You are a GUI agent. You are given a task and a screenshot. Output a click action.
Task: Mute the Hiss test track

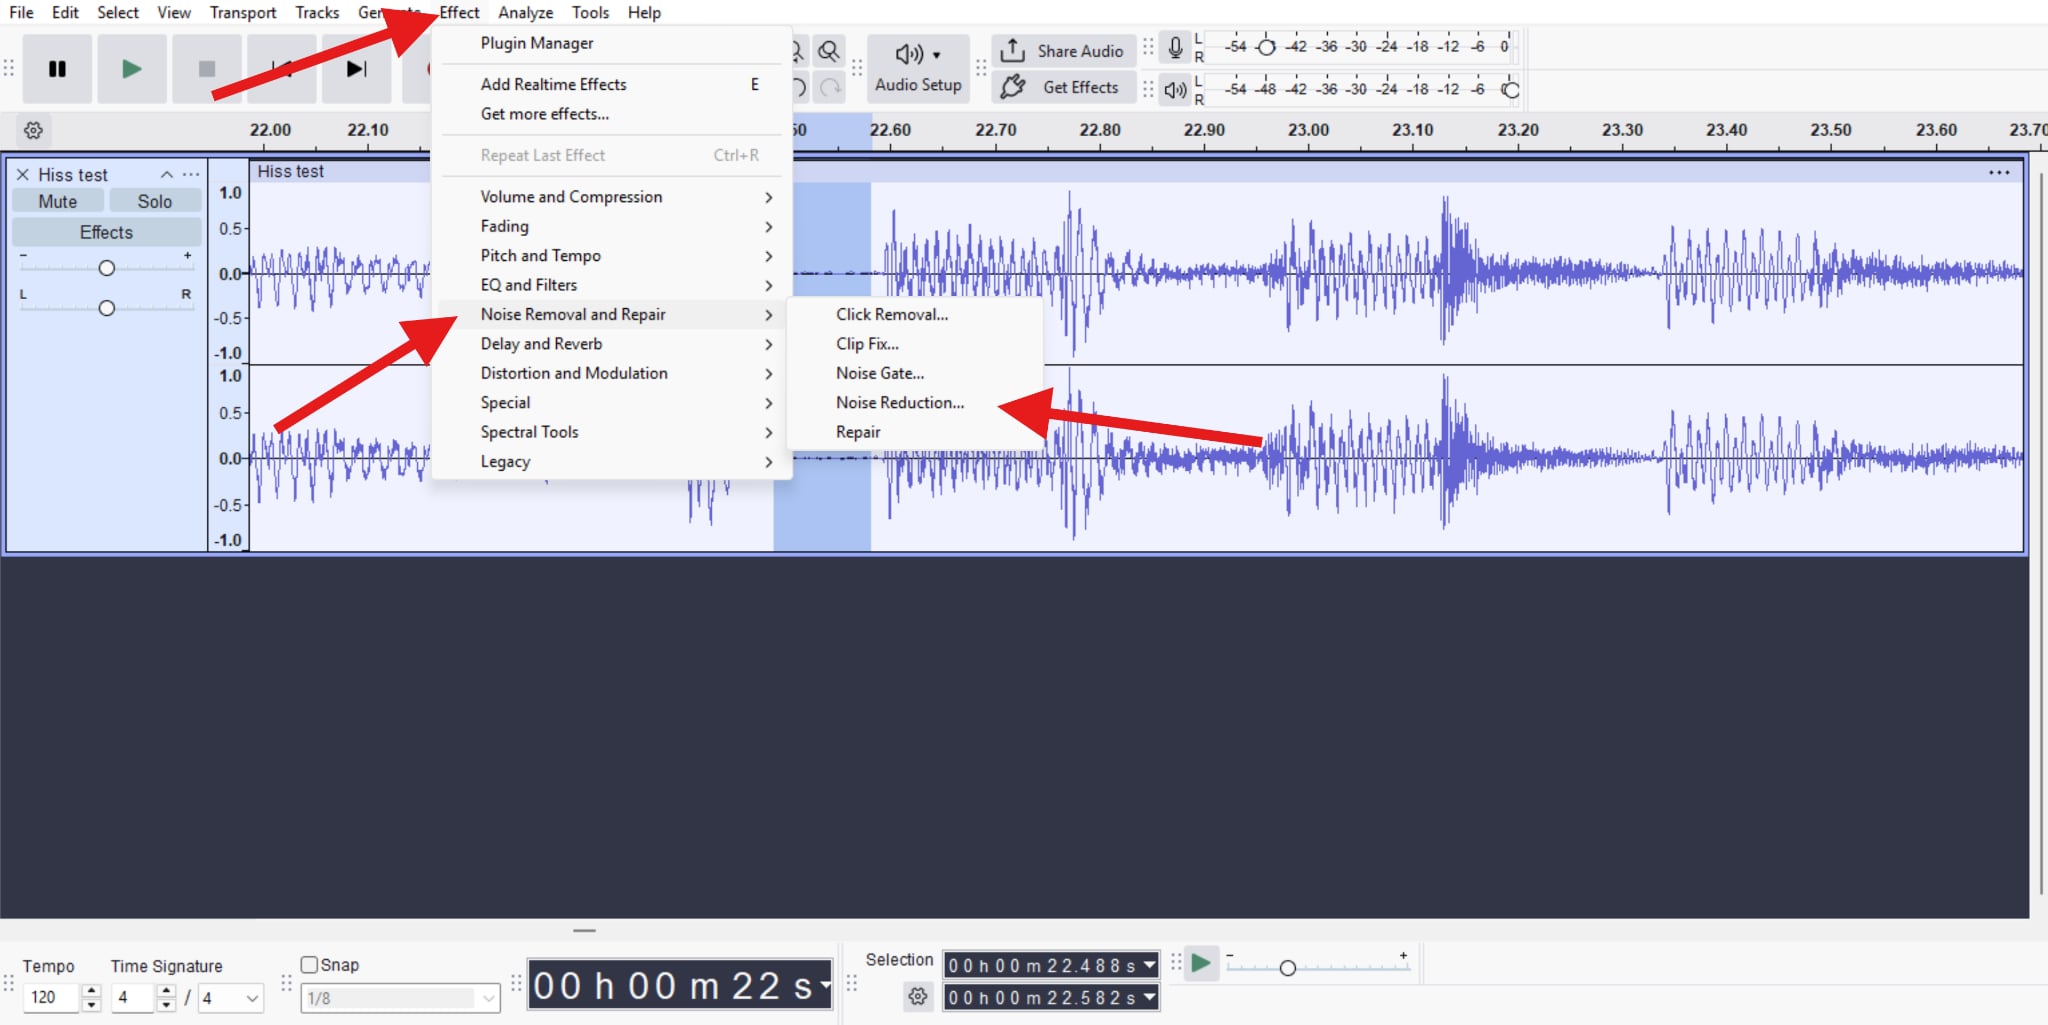(x=57, y=200)
